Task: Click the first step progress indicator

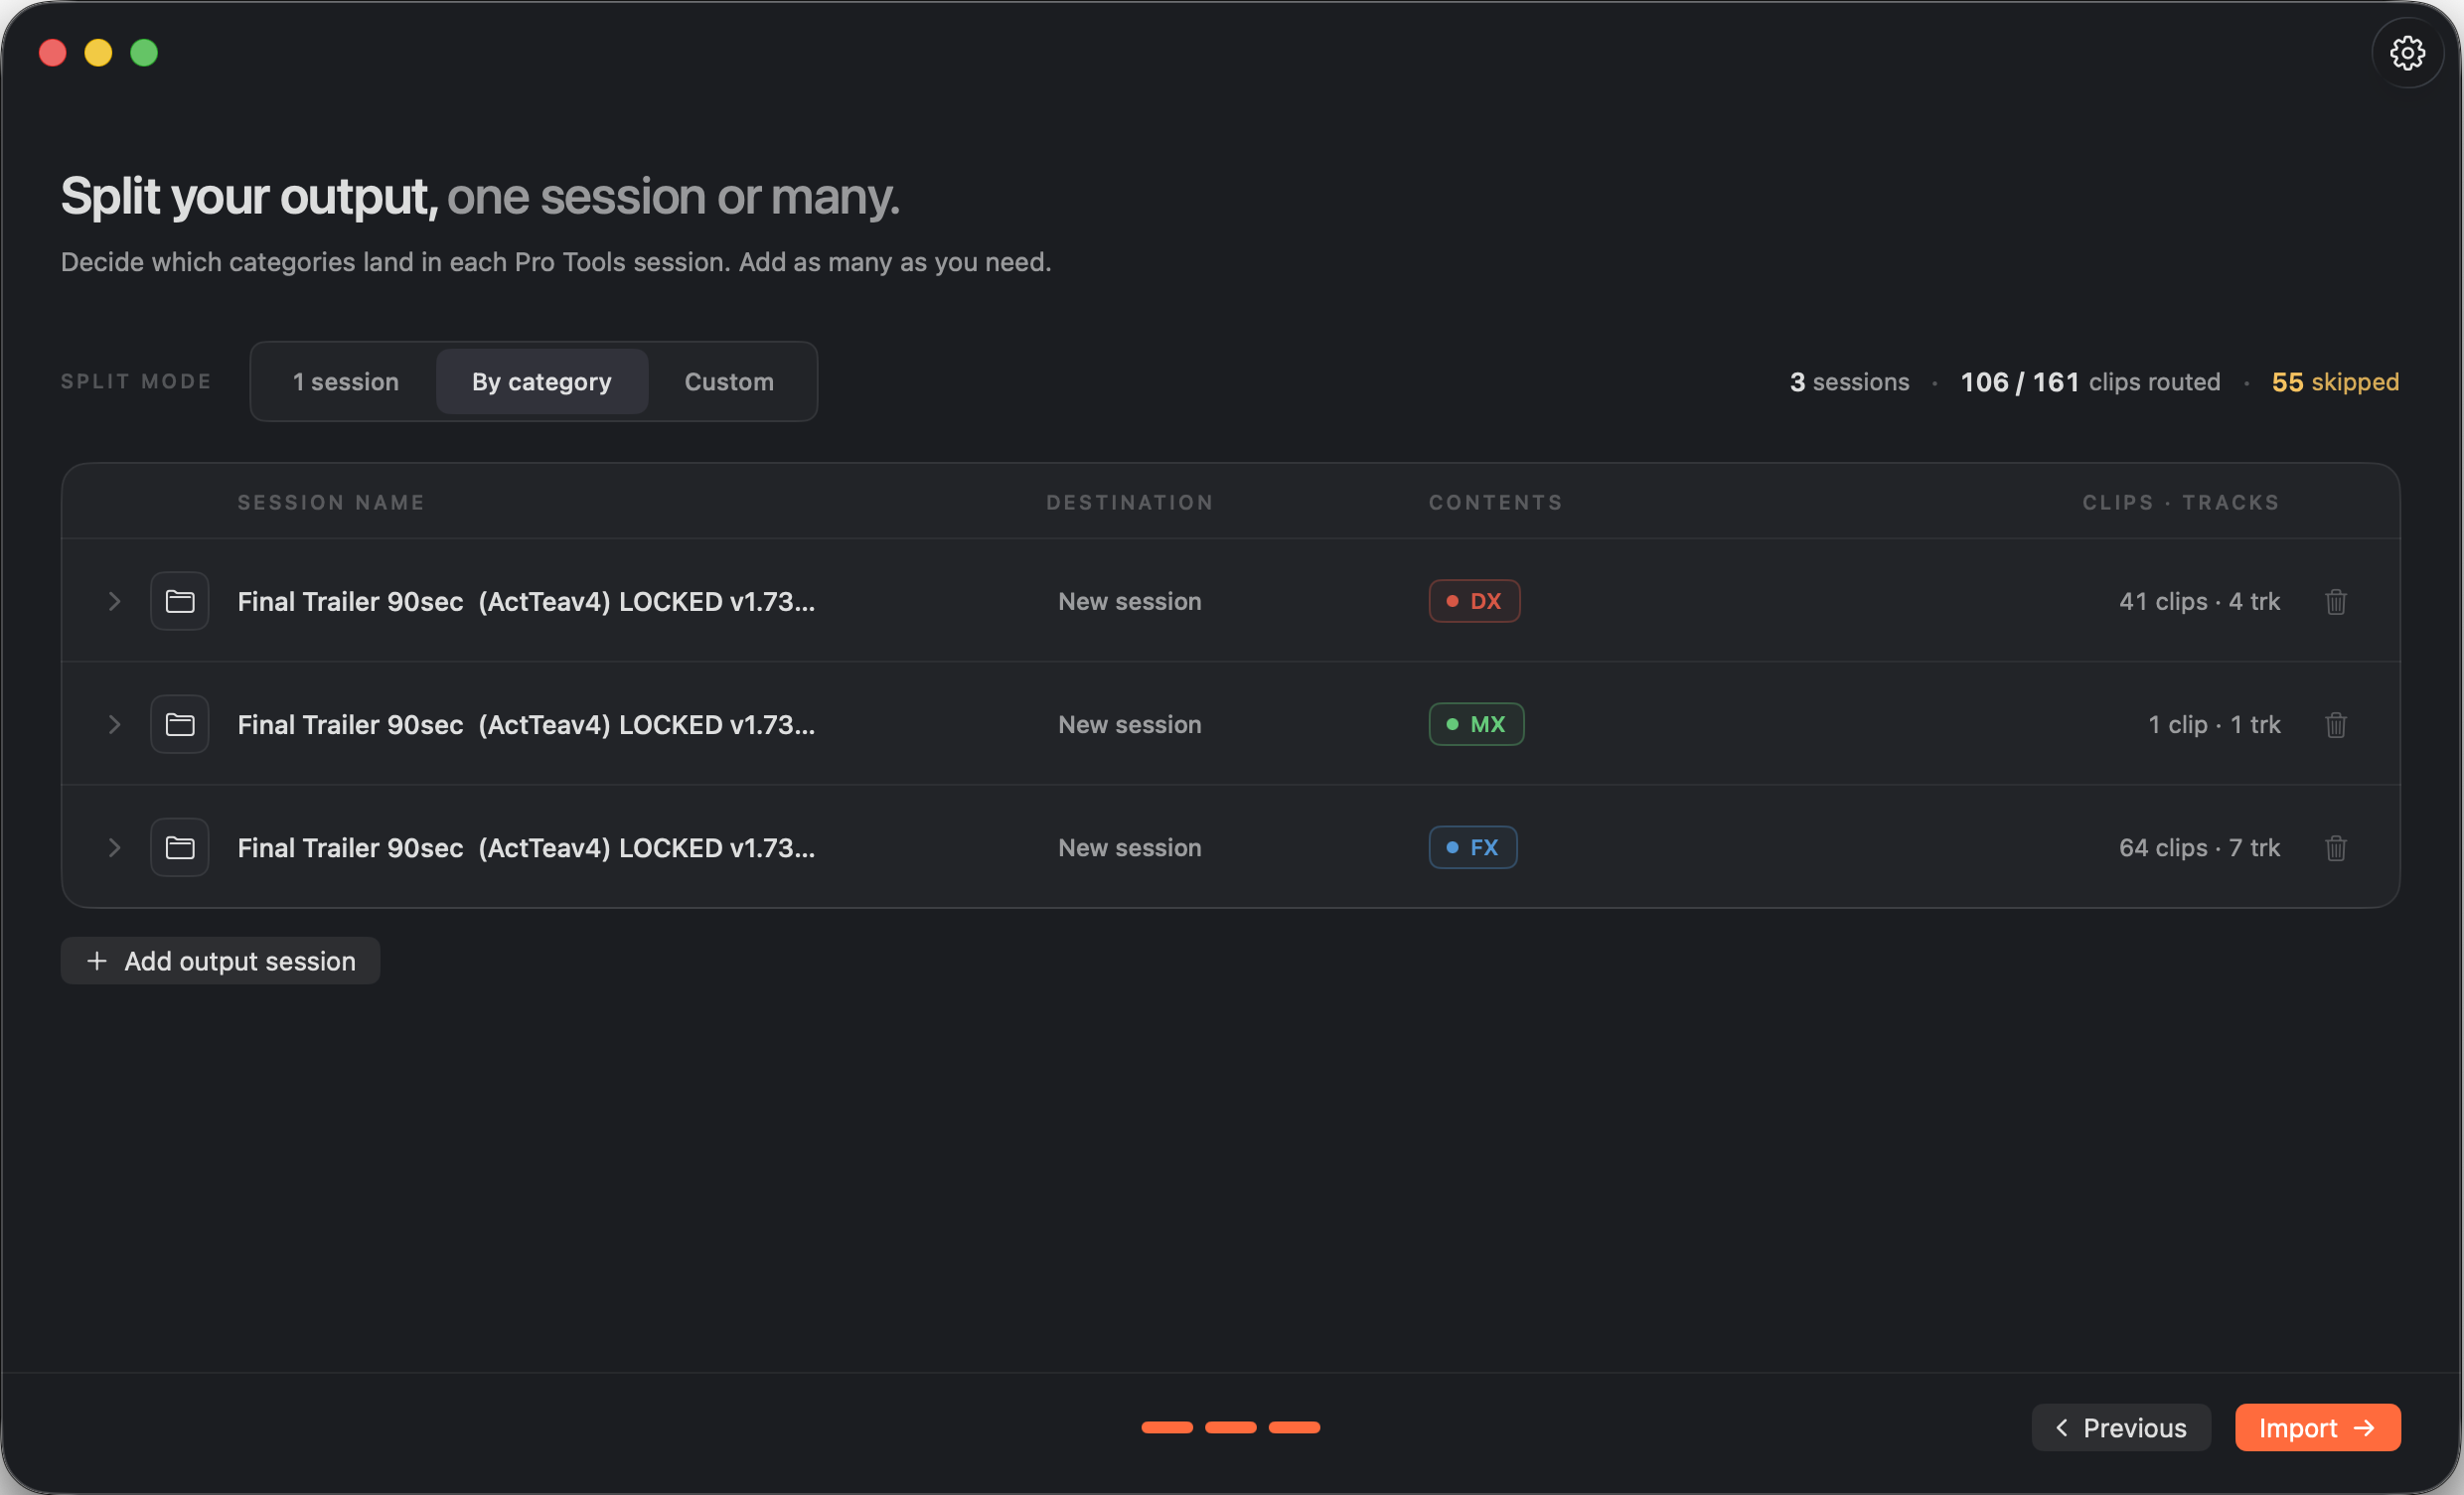Action: [1167, 1427]
